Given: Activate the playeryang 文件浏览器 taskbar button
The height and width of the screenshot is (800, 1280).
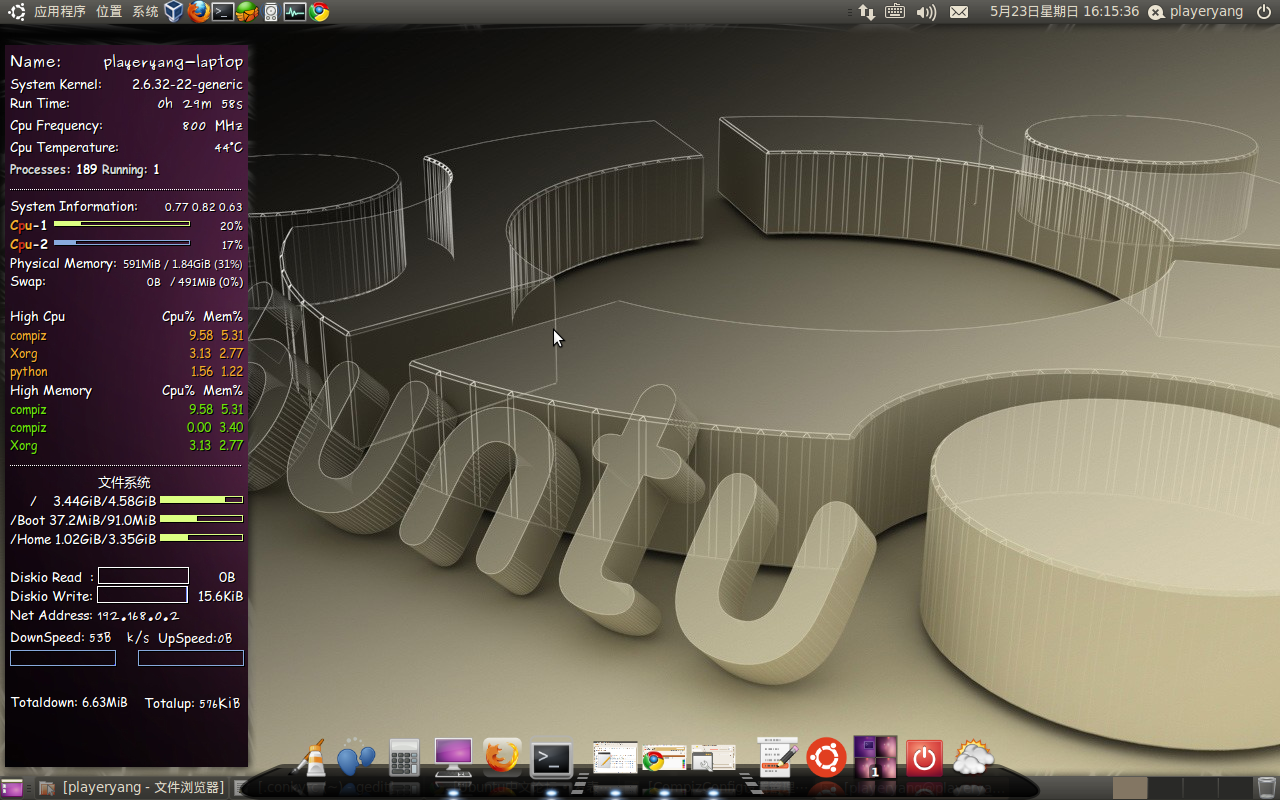Looking at the screenshot, I should pyautogui.click(x=132, y=788).
